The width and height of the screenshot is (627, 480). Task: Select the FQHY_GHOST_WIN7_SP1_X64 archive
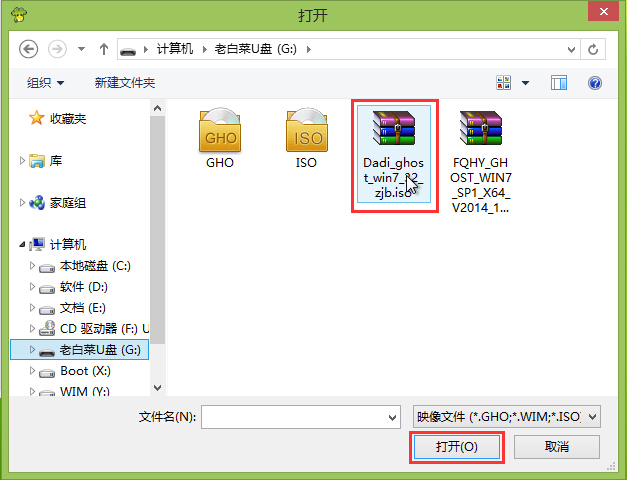tap(481, 161)
